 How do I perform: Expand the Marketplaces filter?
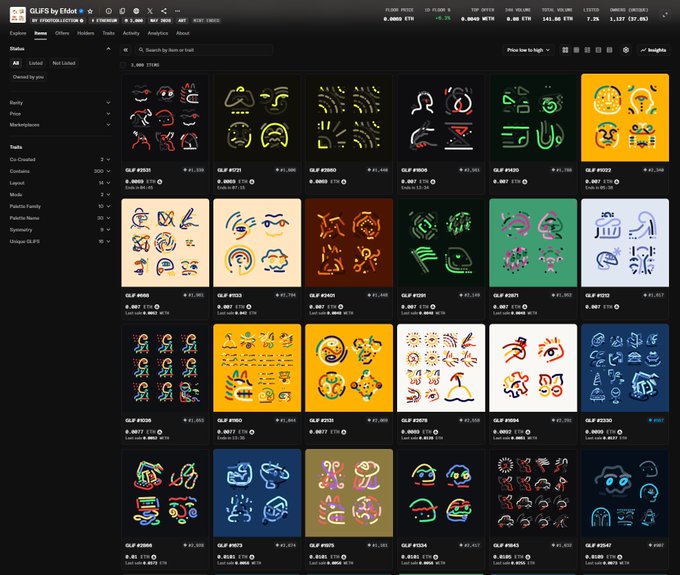(x=60, y=125)
